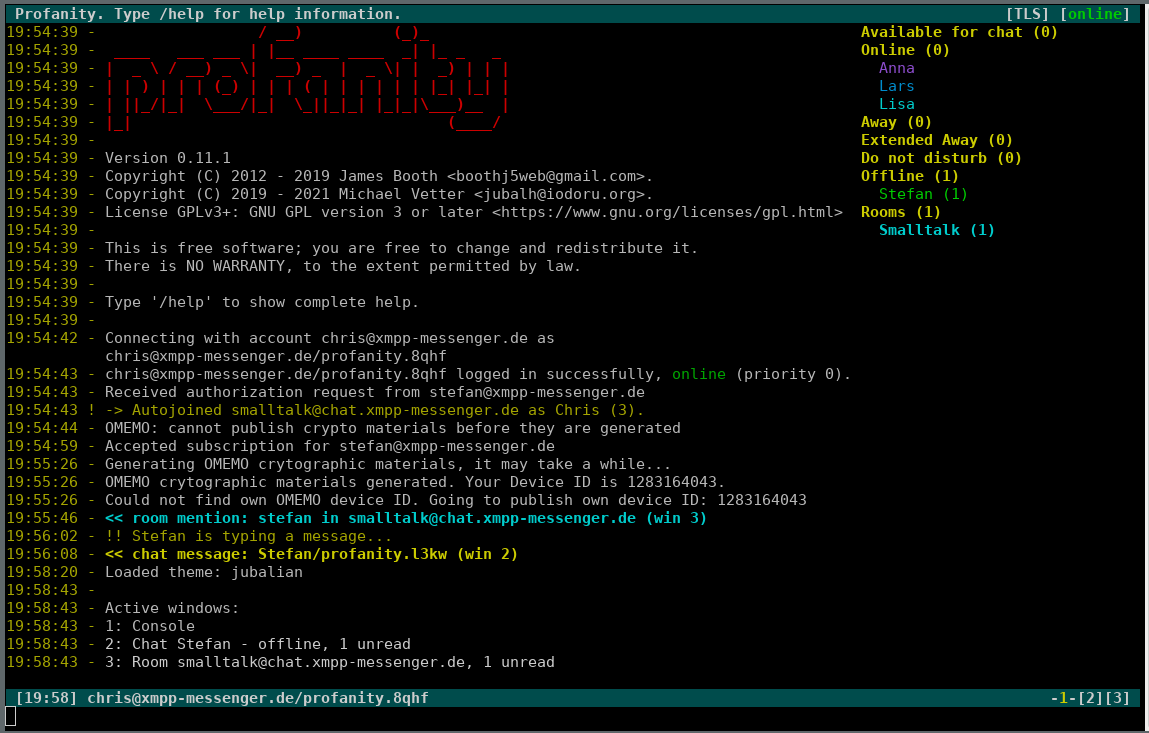Click the Autojoined smalltalk line
Viewport: 1149px width, 733px height.
374,410
